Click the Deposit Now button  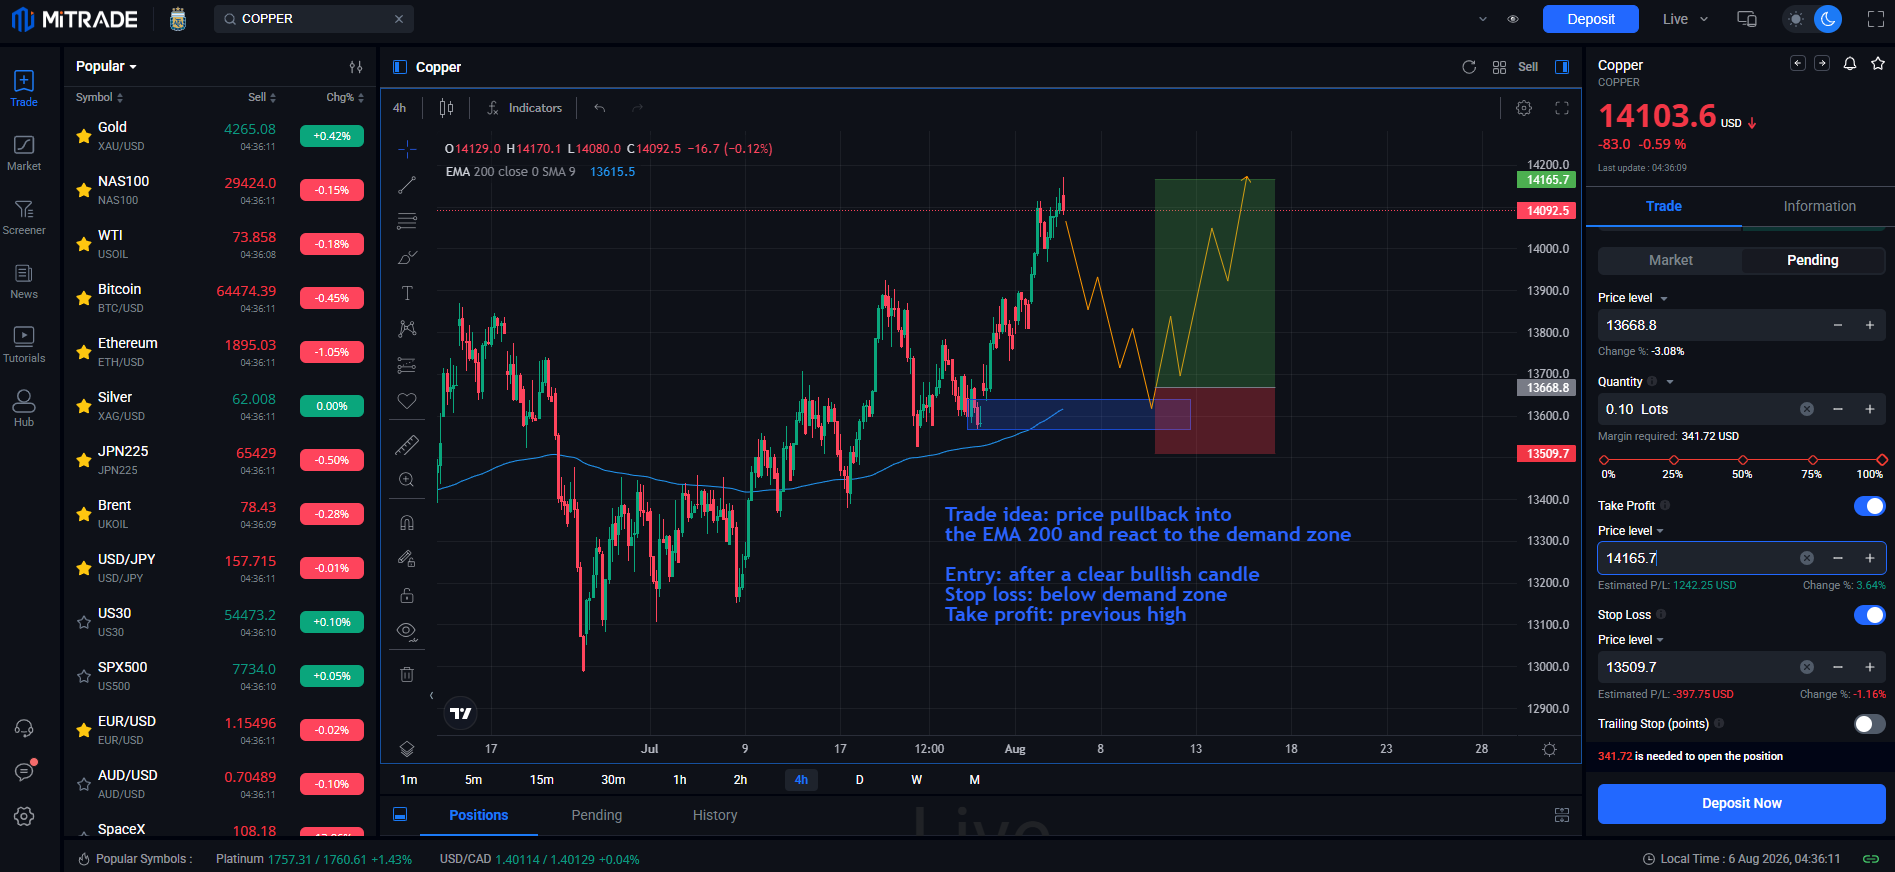pyautogui.click(x=1741, y=804)
